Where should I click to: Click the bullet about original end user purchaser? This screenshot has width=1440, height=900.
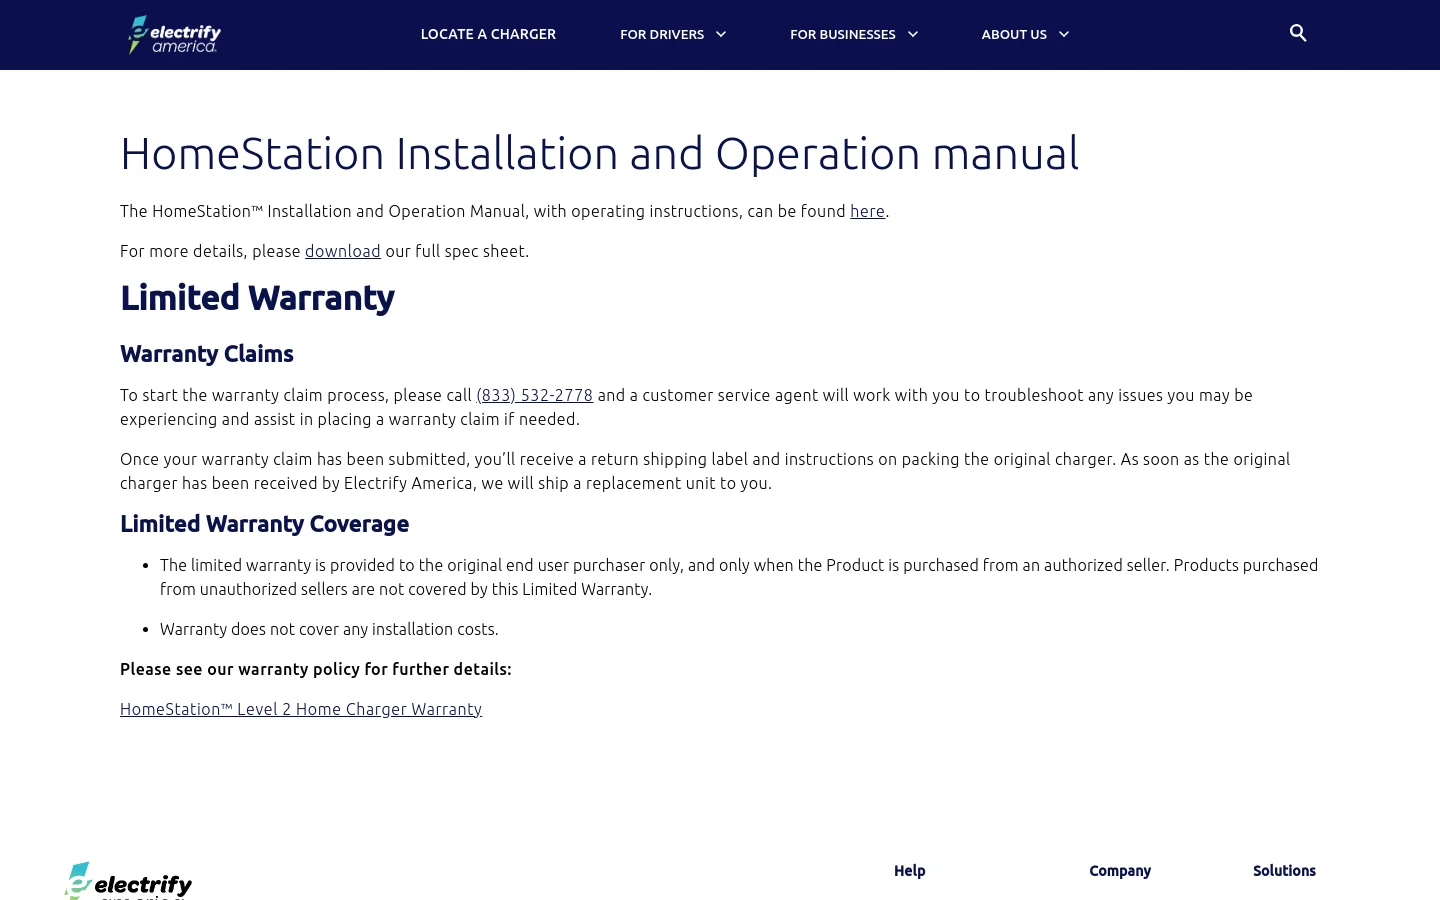point(739,577)
